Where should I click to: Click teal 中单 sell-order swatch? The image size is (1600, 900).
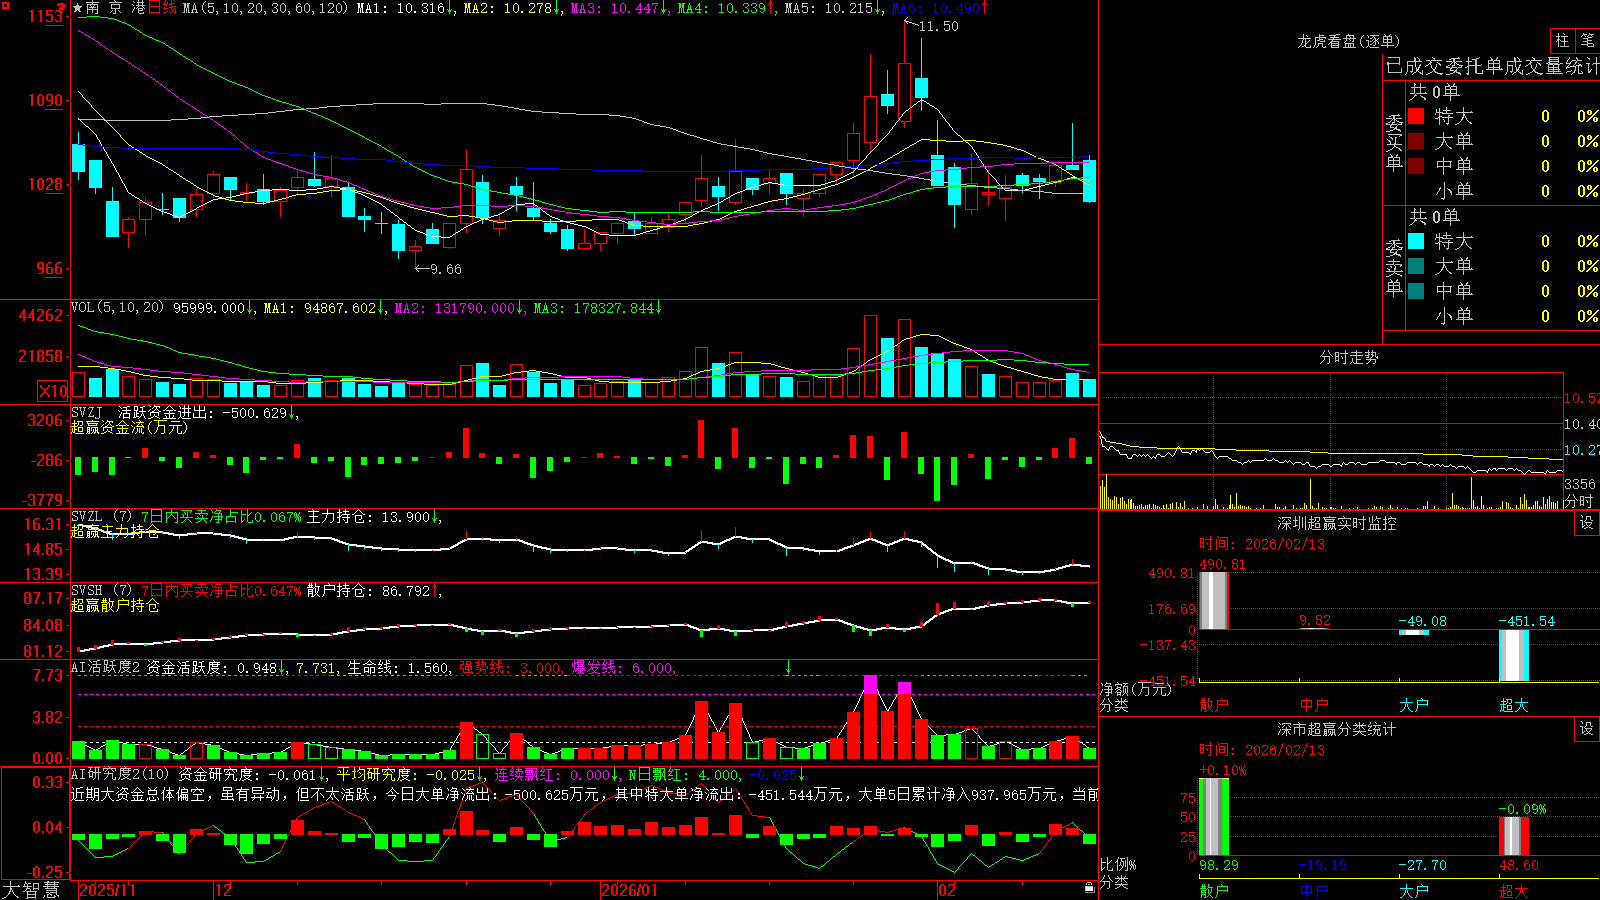point(1416,291)
